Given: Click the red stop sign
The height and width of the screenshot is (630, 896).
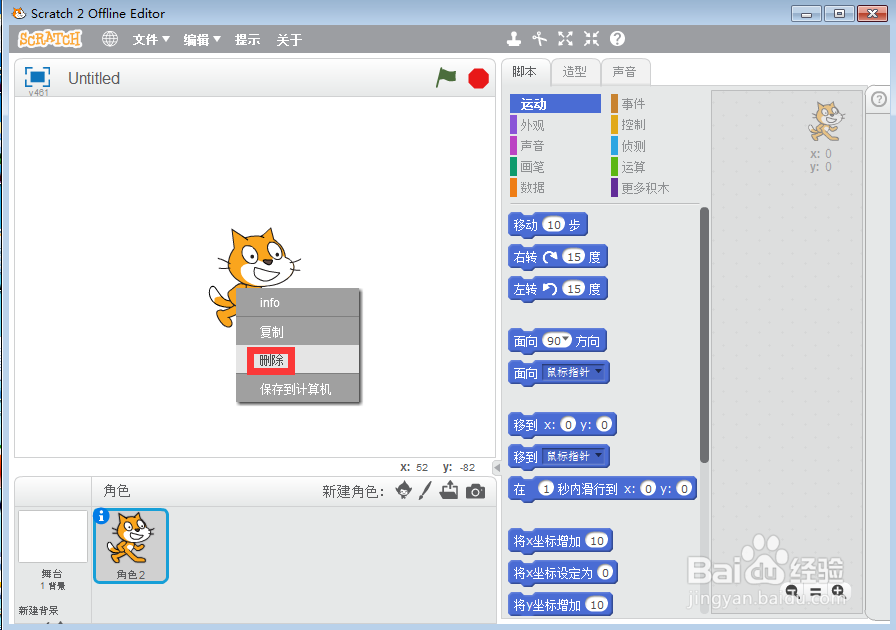Looking at the screenshot, I should coord(478,78).
